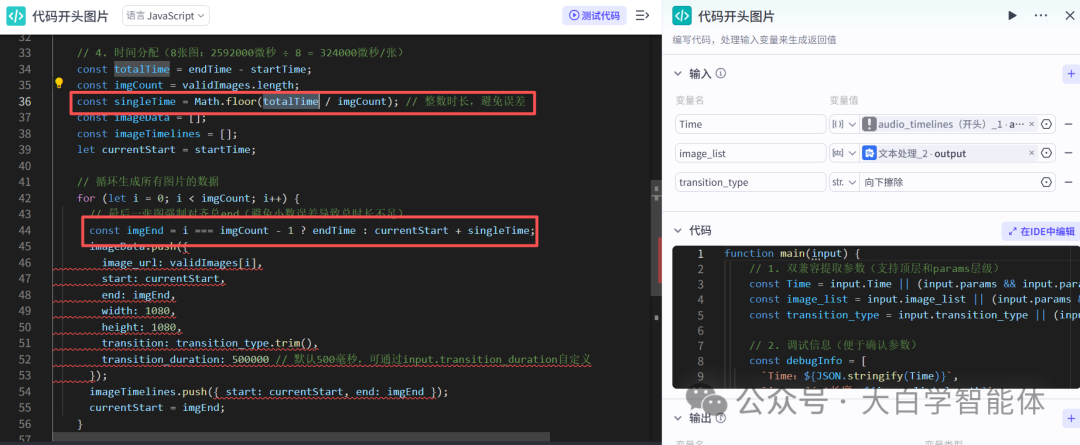This screenshot has width=1080, height=445.
Task: Collapse the 输入 section chevron
Action: pos(676,74)
